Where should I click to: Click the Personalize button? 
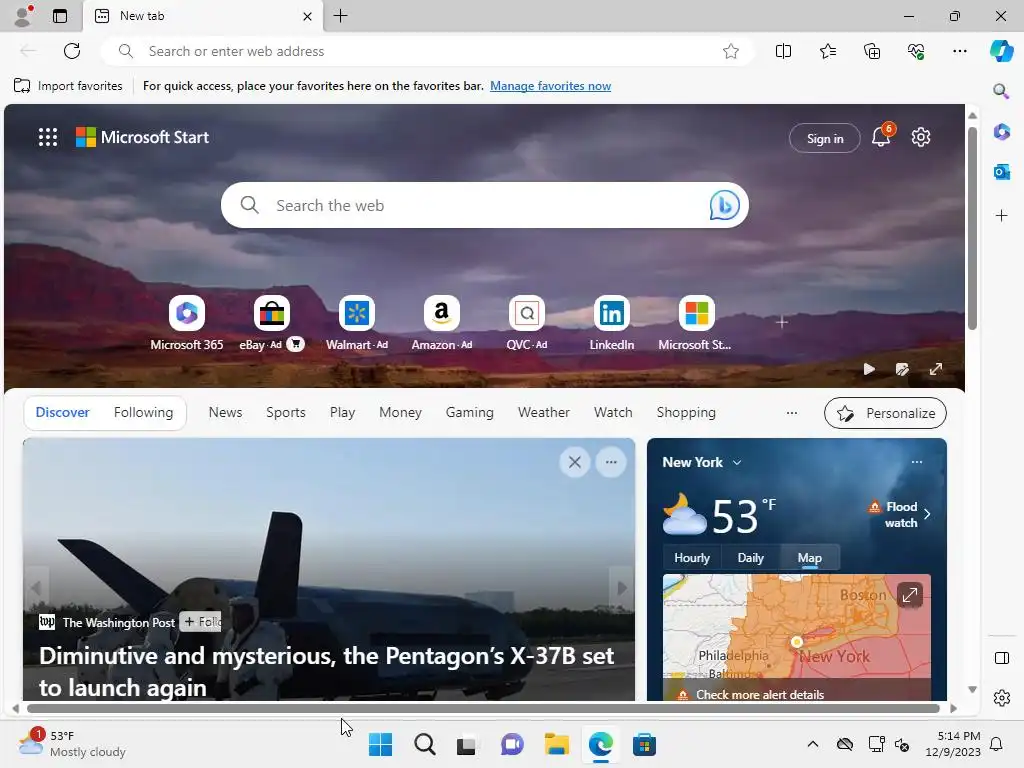click(x=885, y=413)
